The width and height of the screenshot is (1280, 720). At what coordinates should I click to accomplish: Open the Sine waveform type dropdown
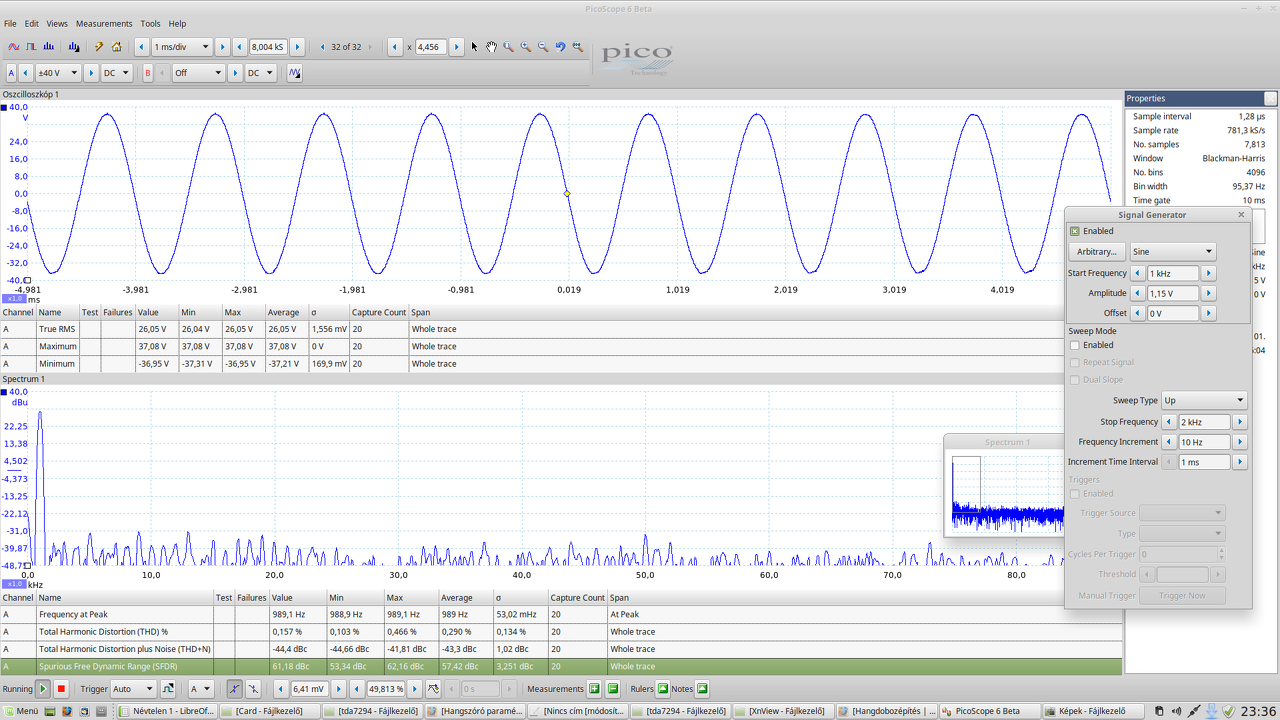point(1172,252)
